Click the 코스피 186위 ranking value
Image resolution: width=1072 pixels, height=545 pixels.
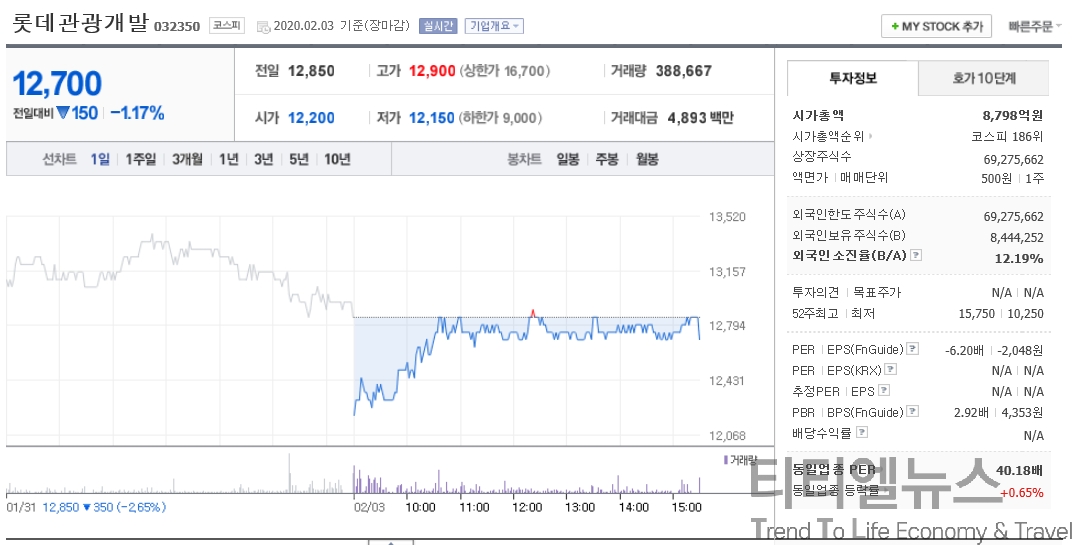point(1008,137)
